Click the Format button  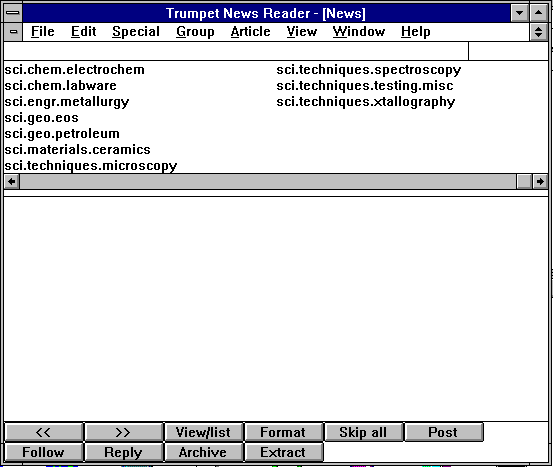[x=283, y=432]
